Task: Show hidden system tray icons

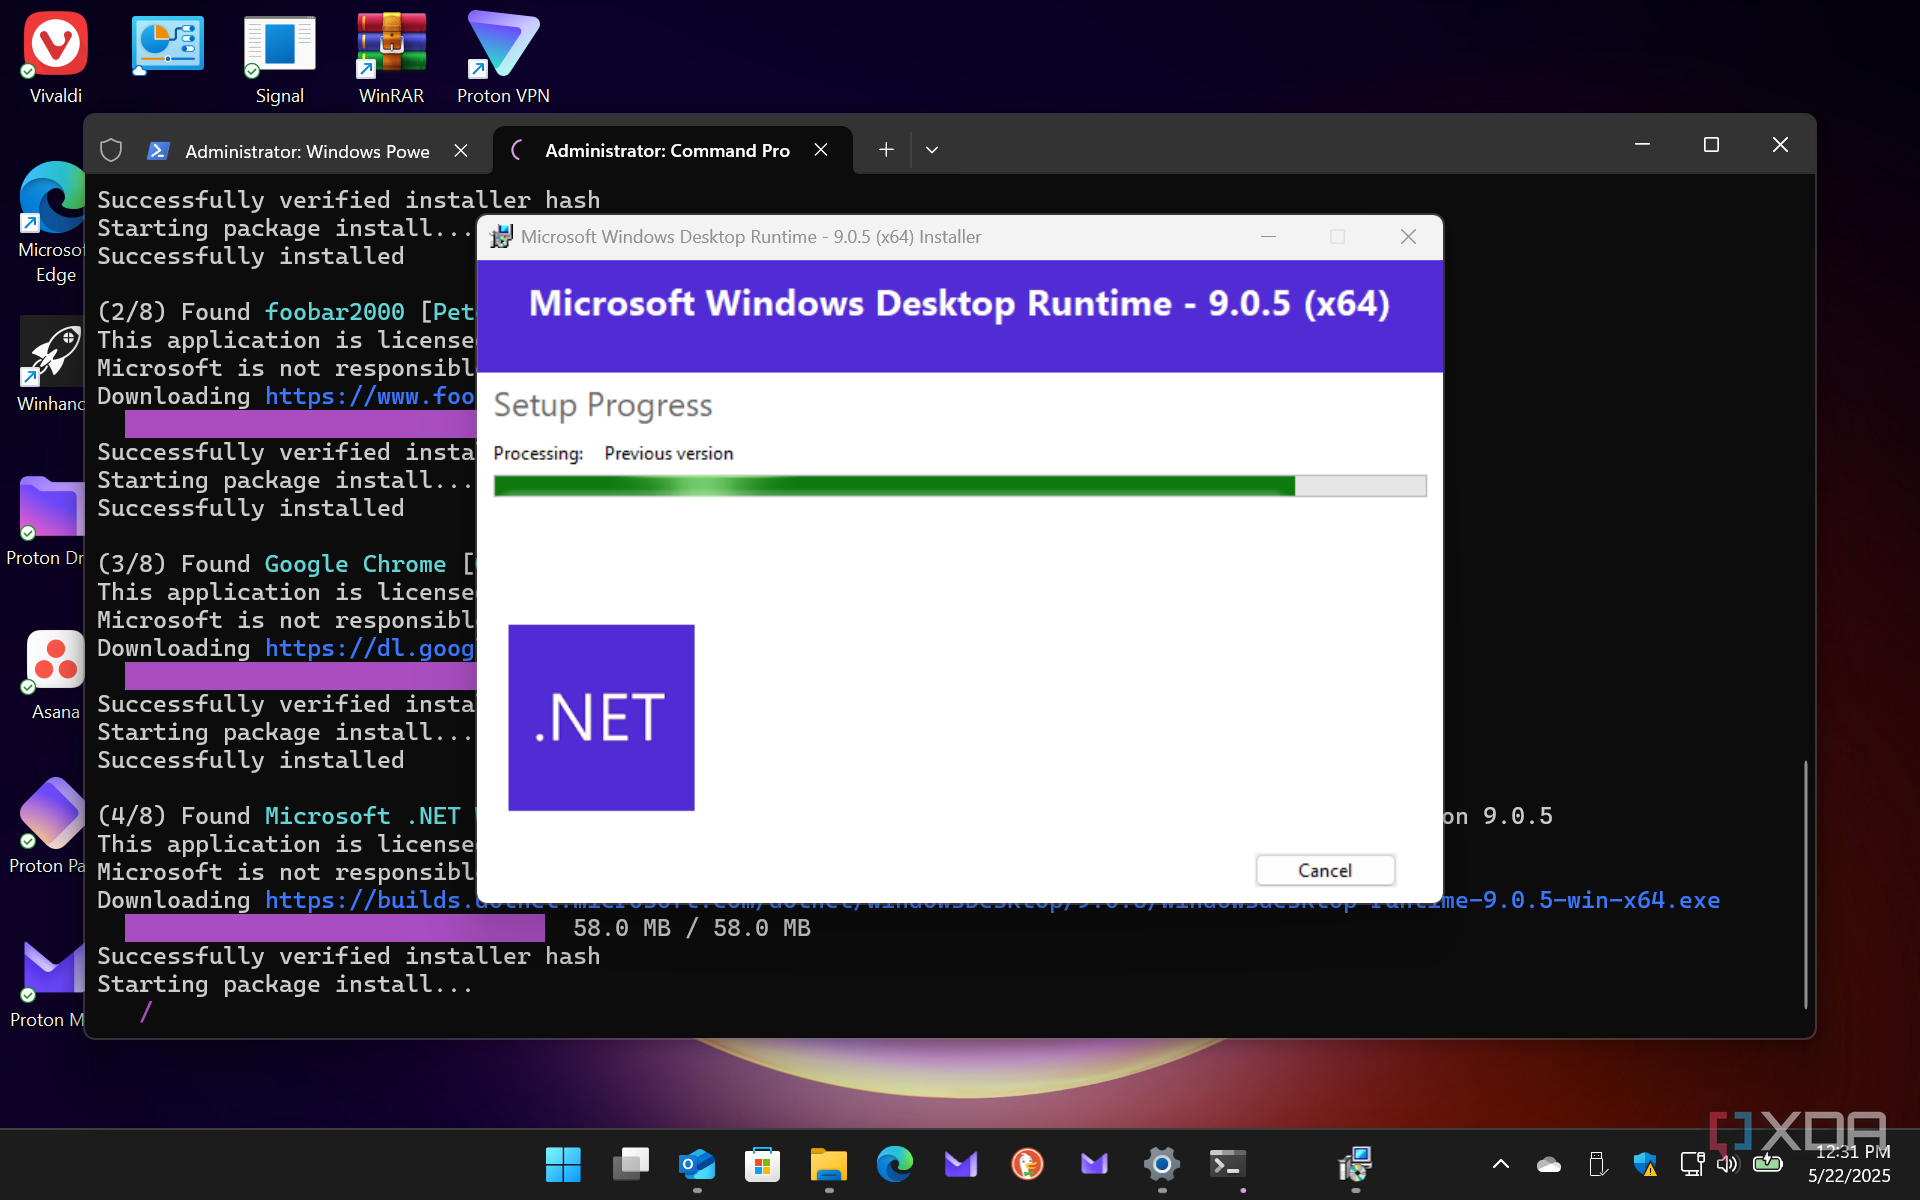Action: [x=1500, y=1164]
